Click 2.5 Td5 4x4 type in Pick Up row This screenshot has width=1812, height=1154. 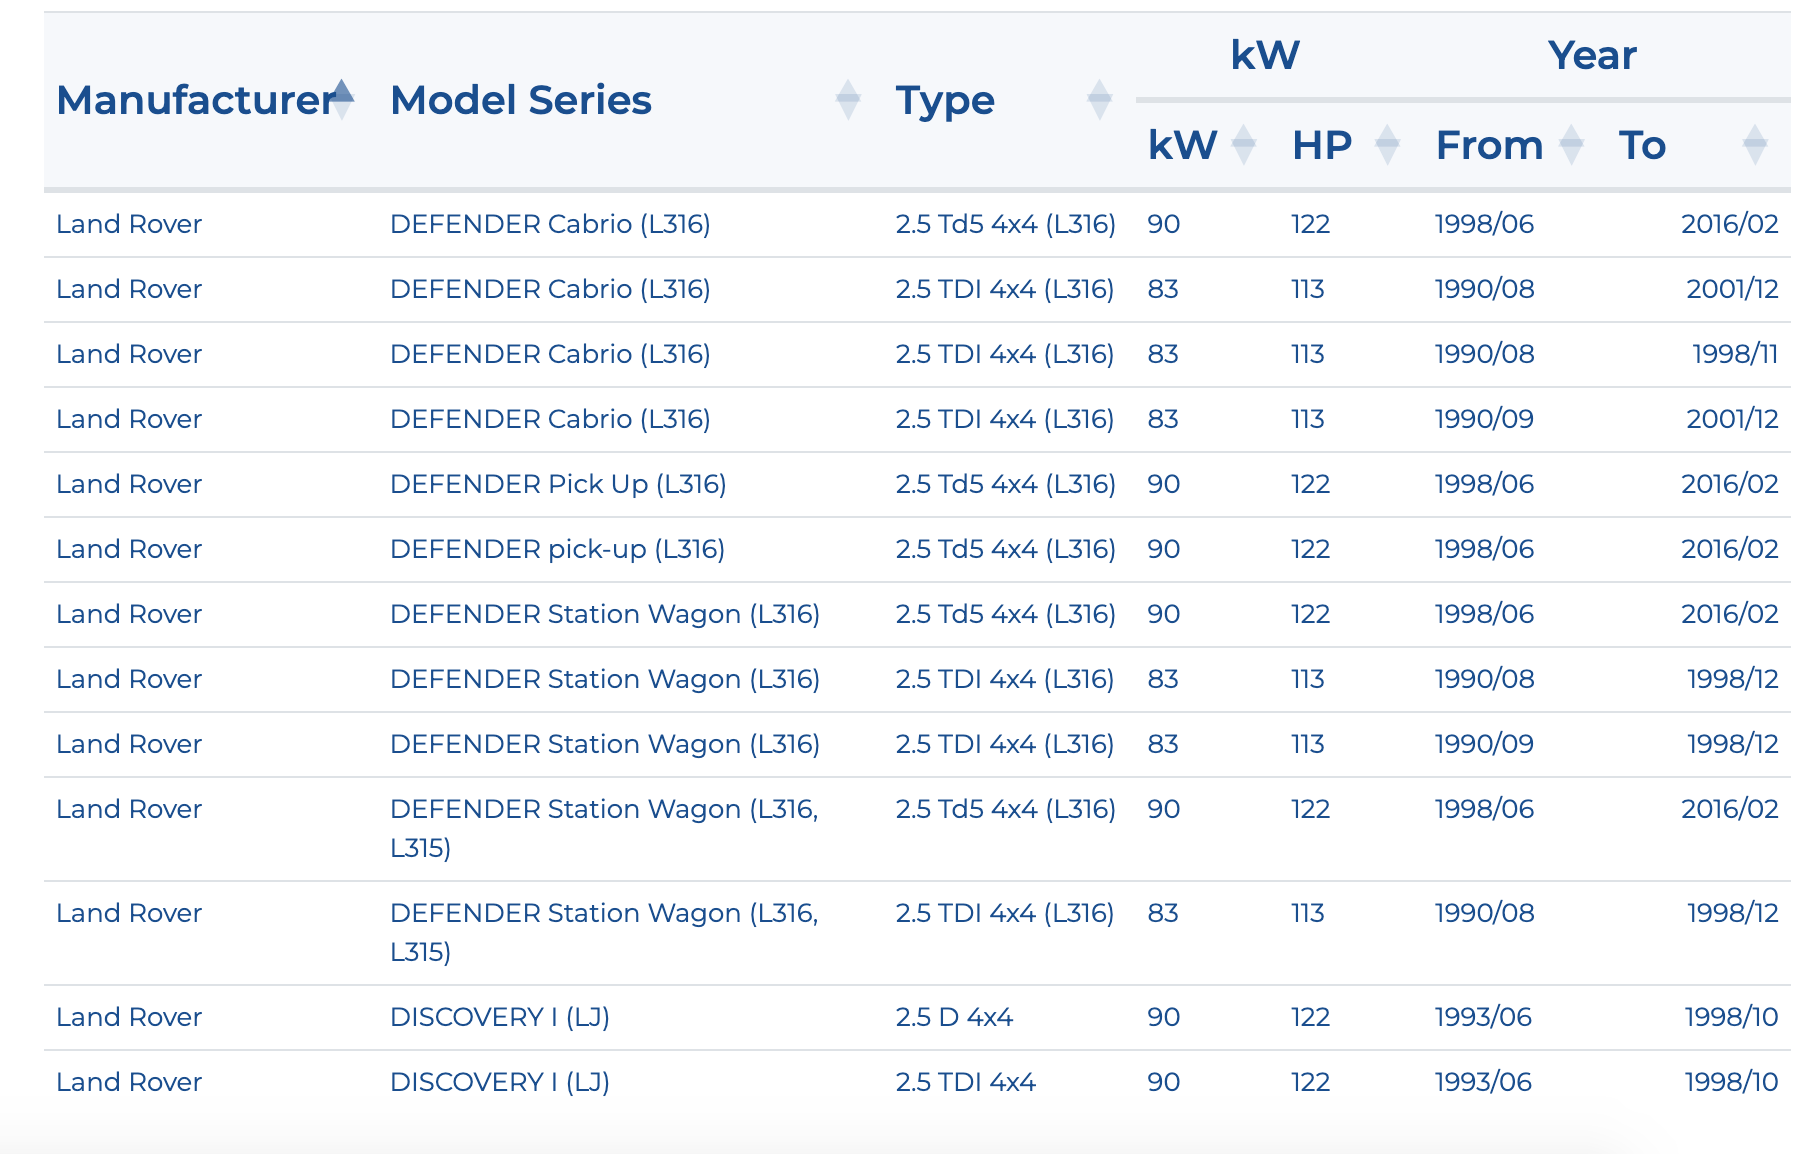pyautogui.click(x=1005, y=484)
